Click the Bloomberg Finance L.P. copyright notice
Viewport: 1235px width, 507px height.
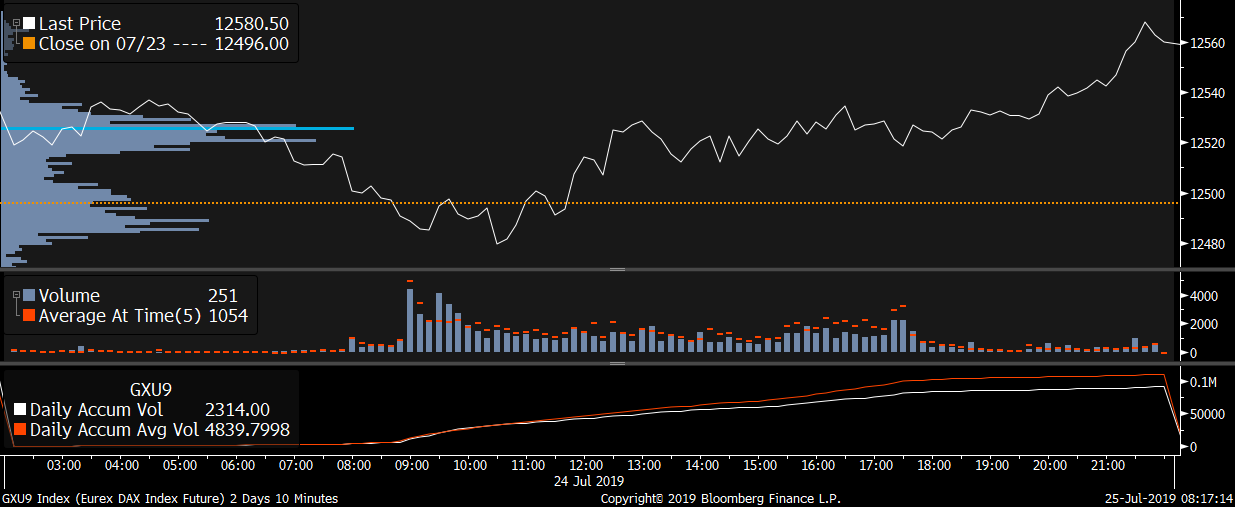720,498
